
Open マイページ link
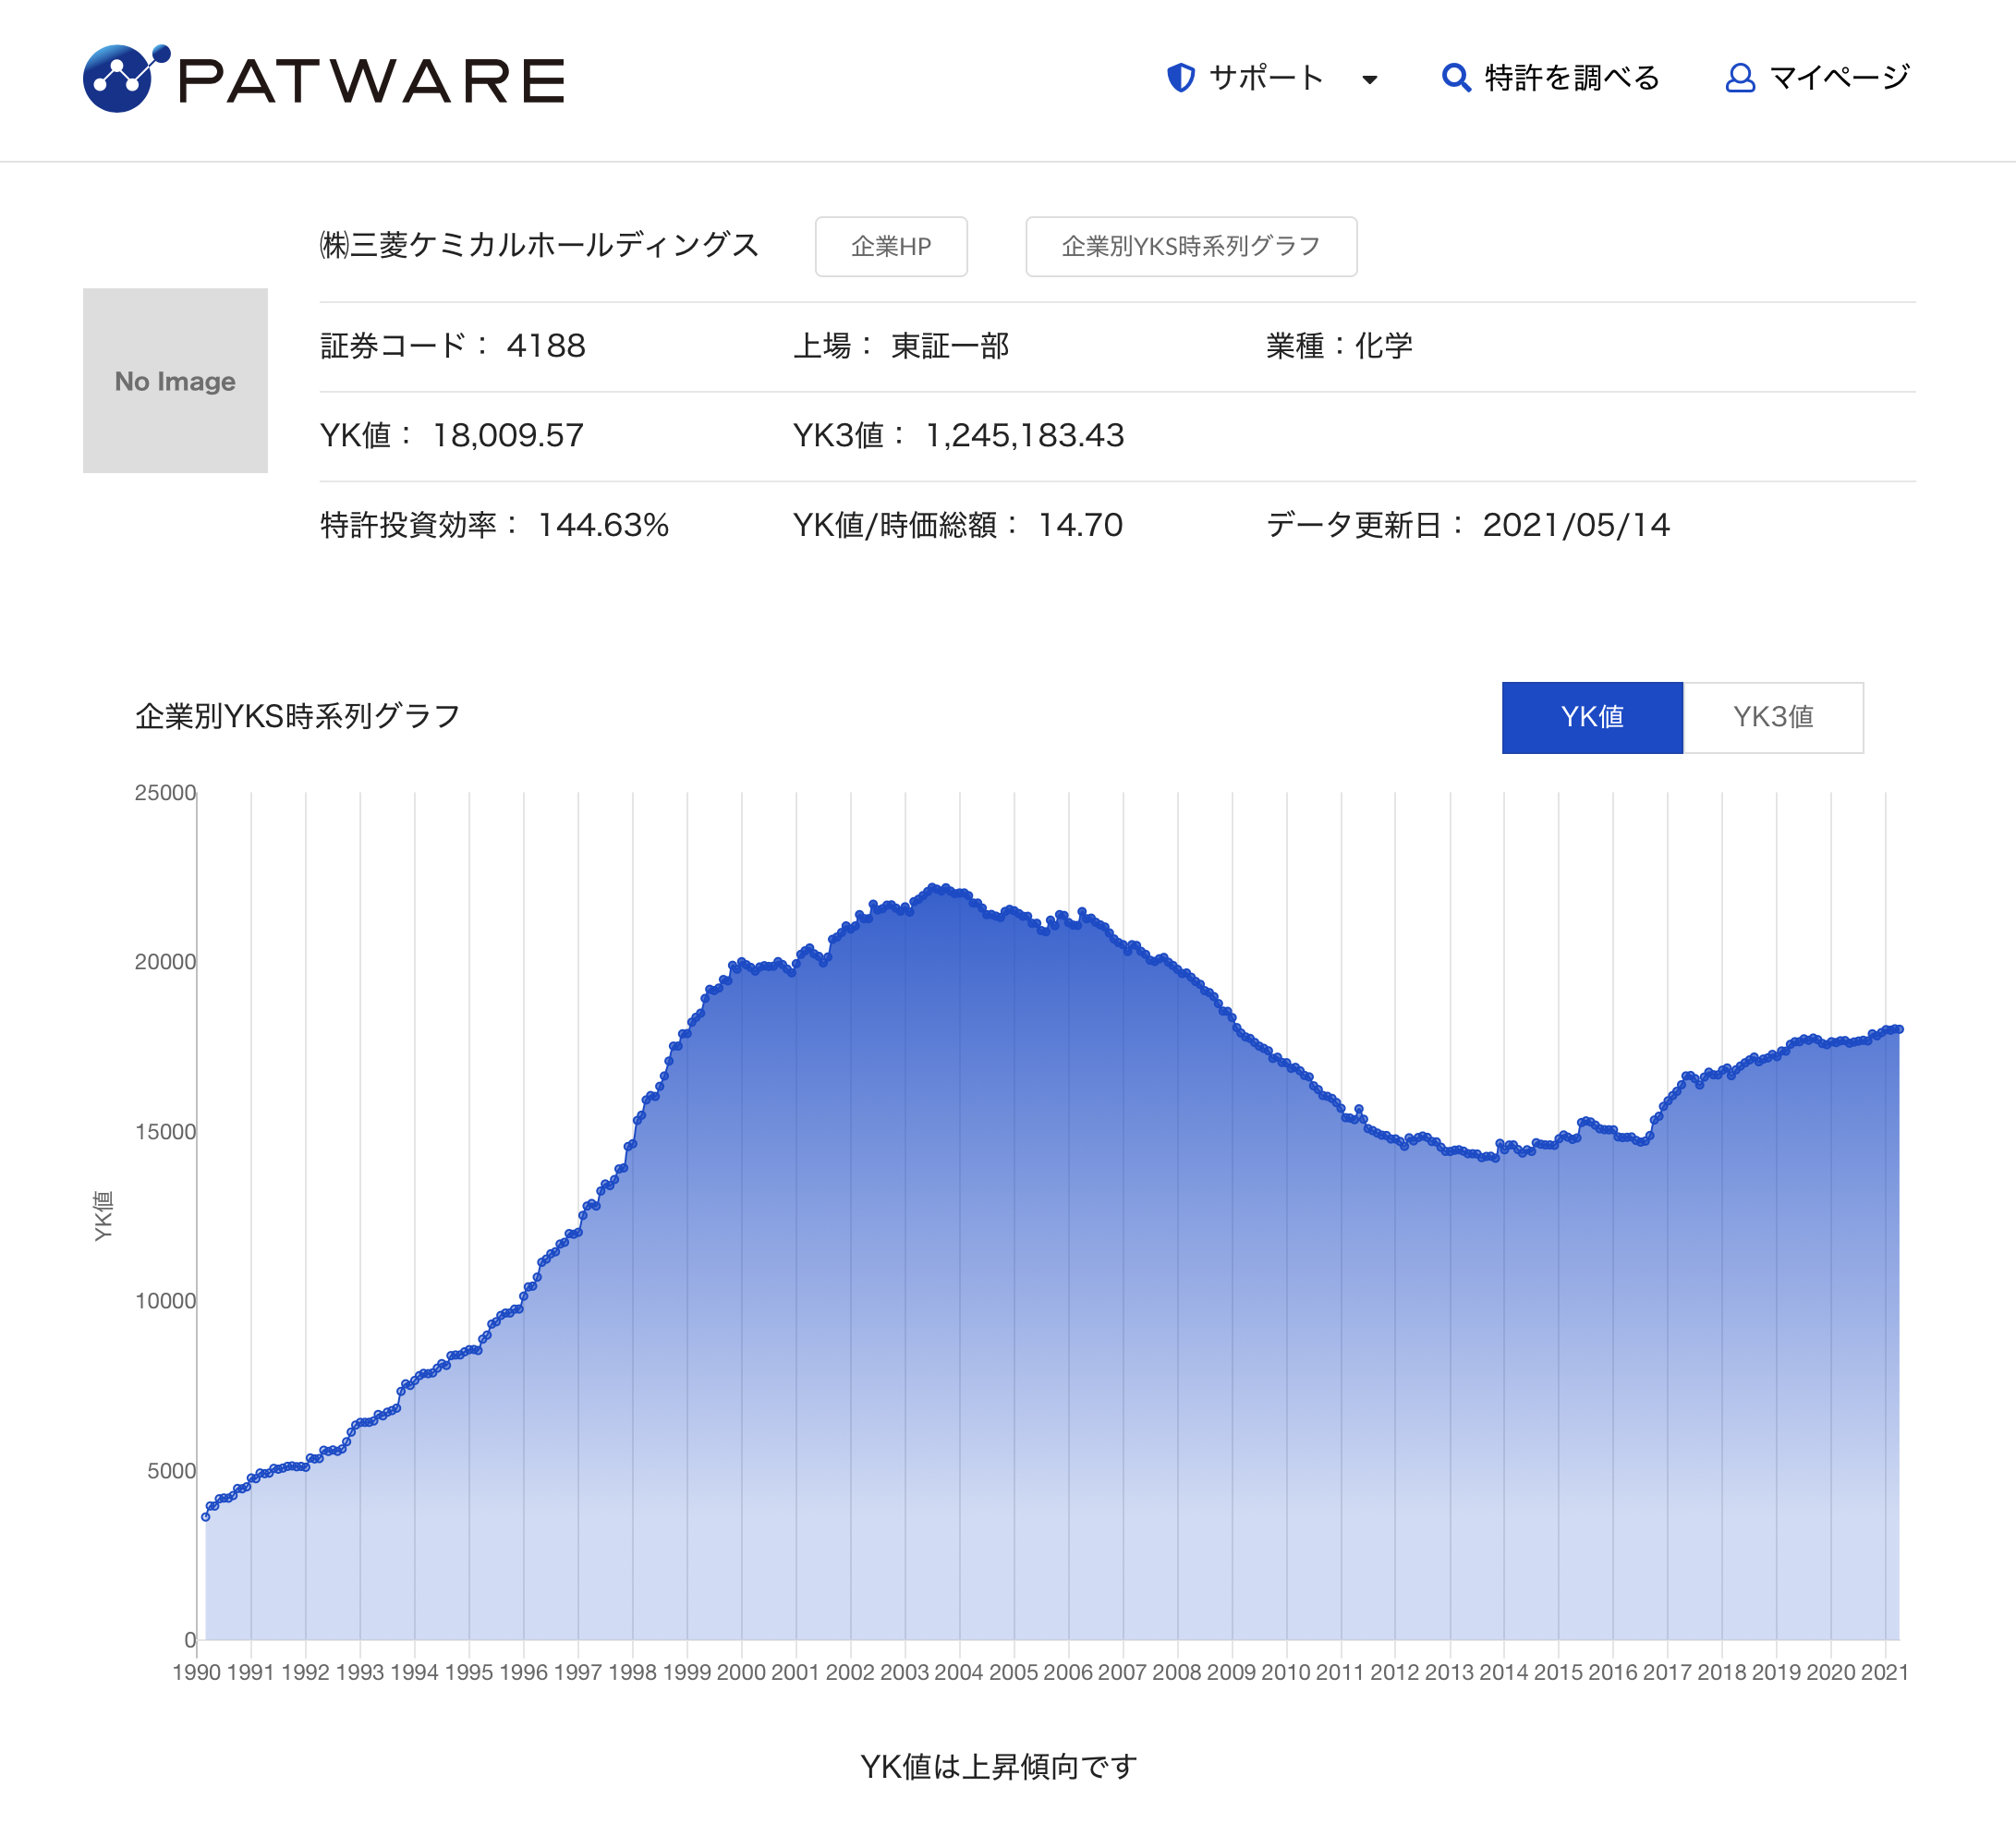click(x=1839, y=78)
